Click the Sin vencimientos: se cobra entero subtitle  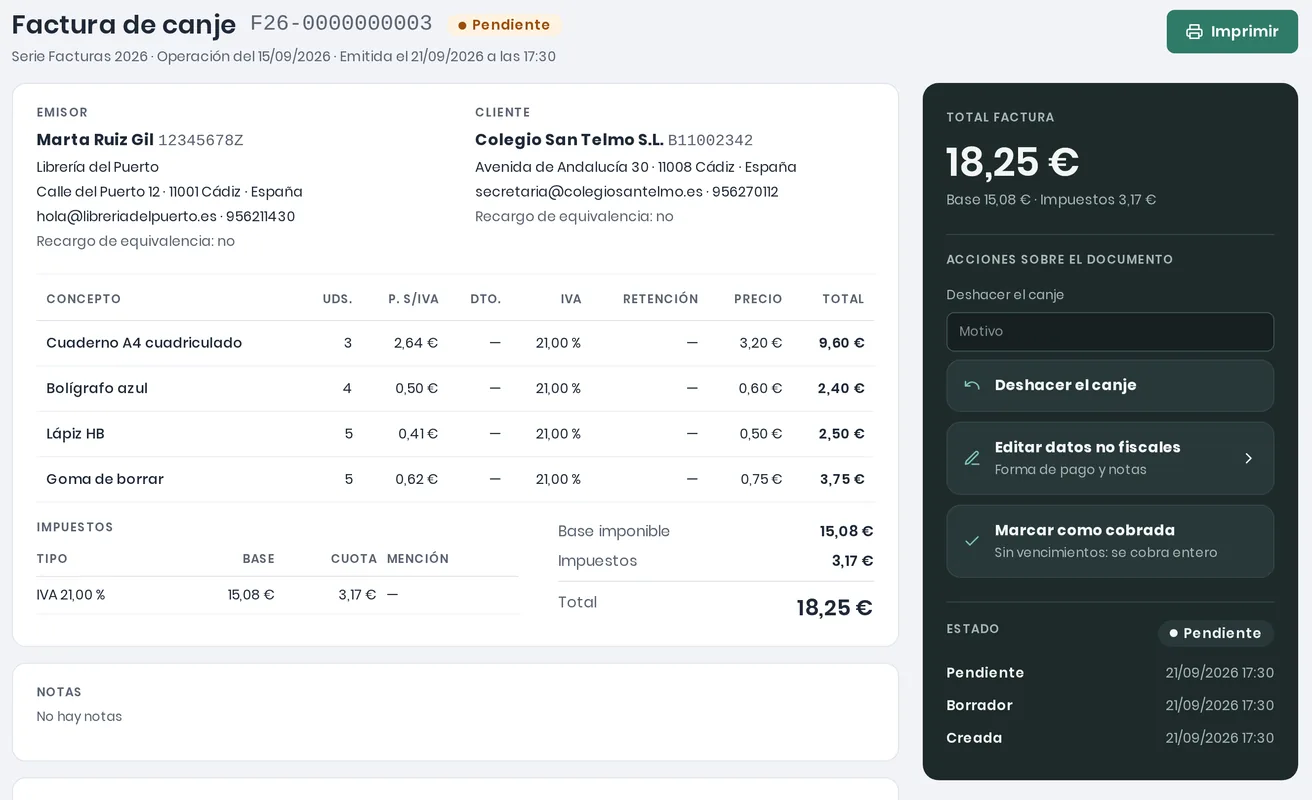(1106, 553)
